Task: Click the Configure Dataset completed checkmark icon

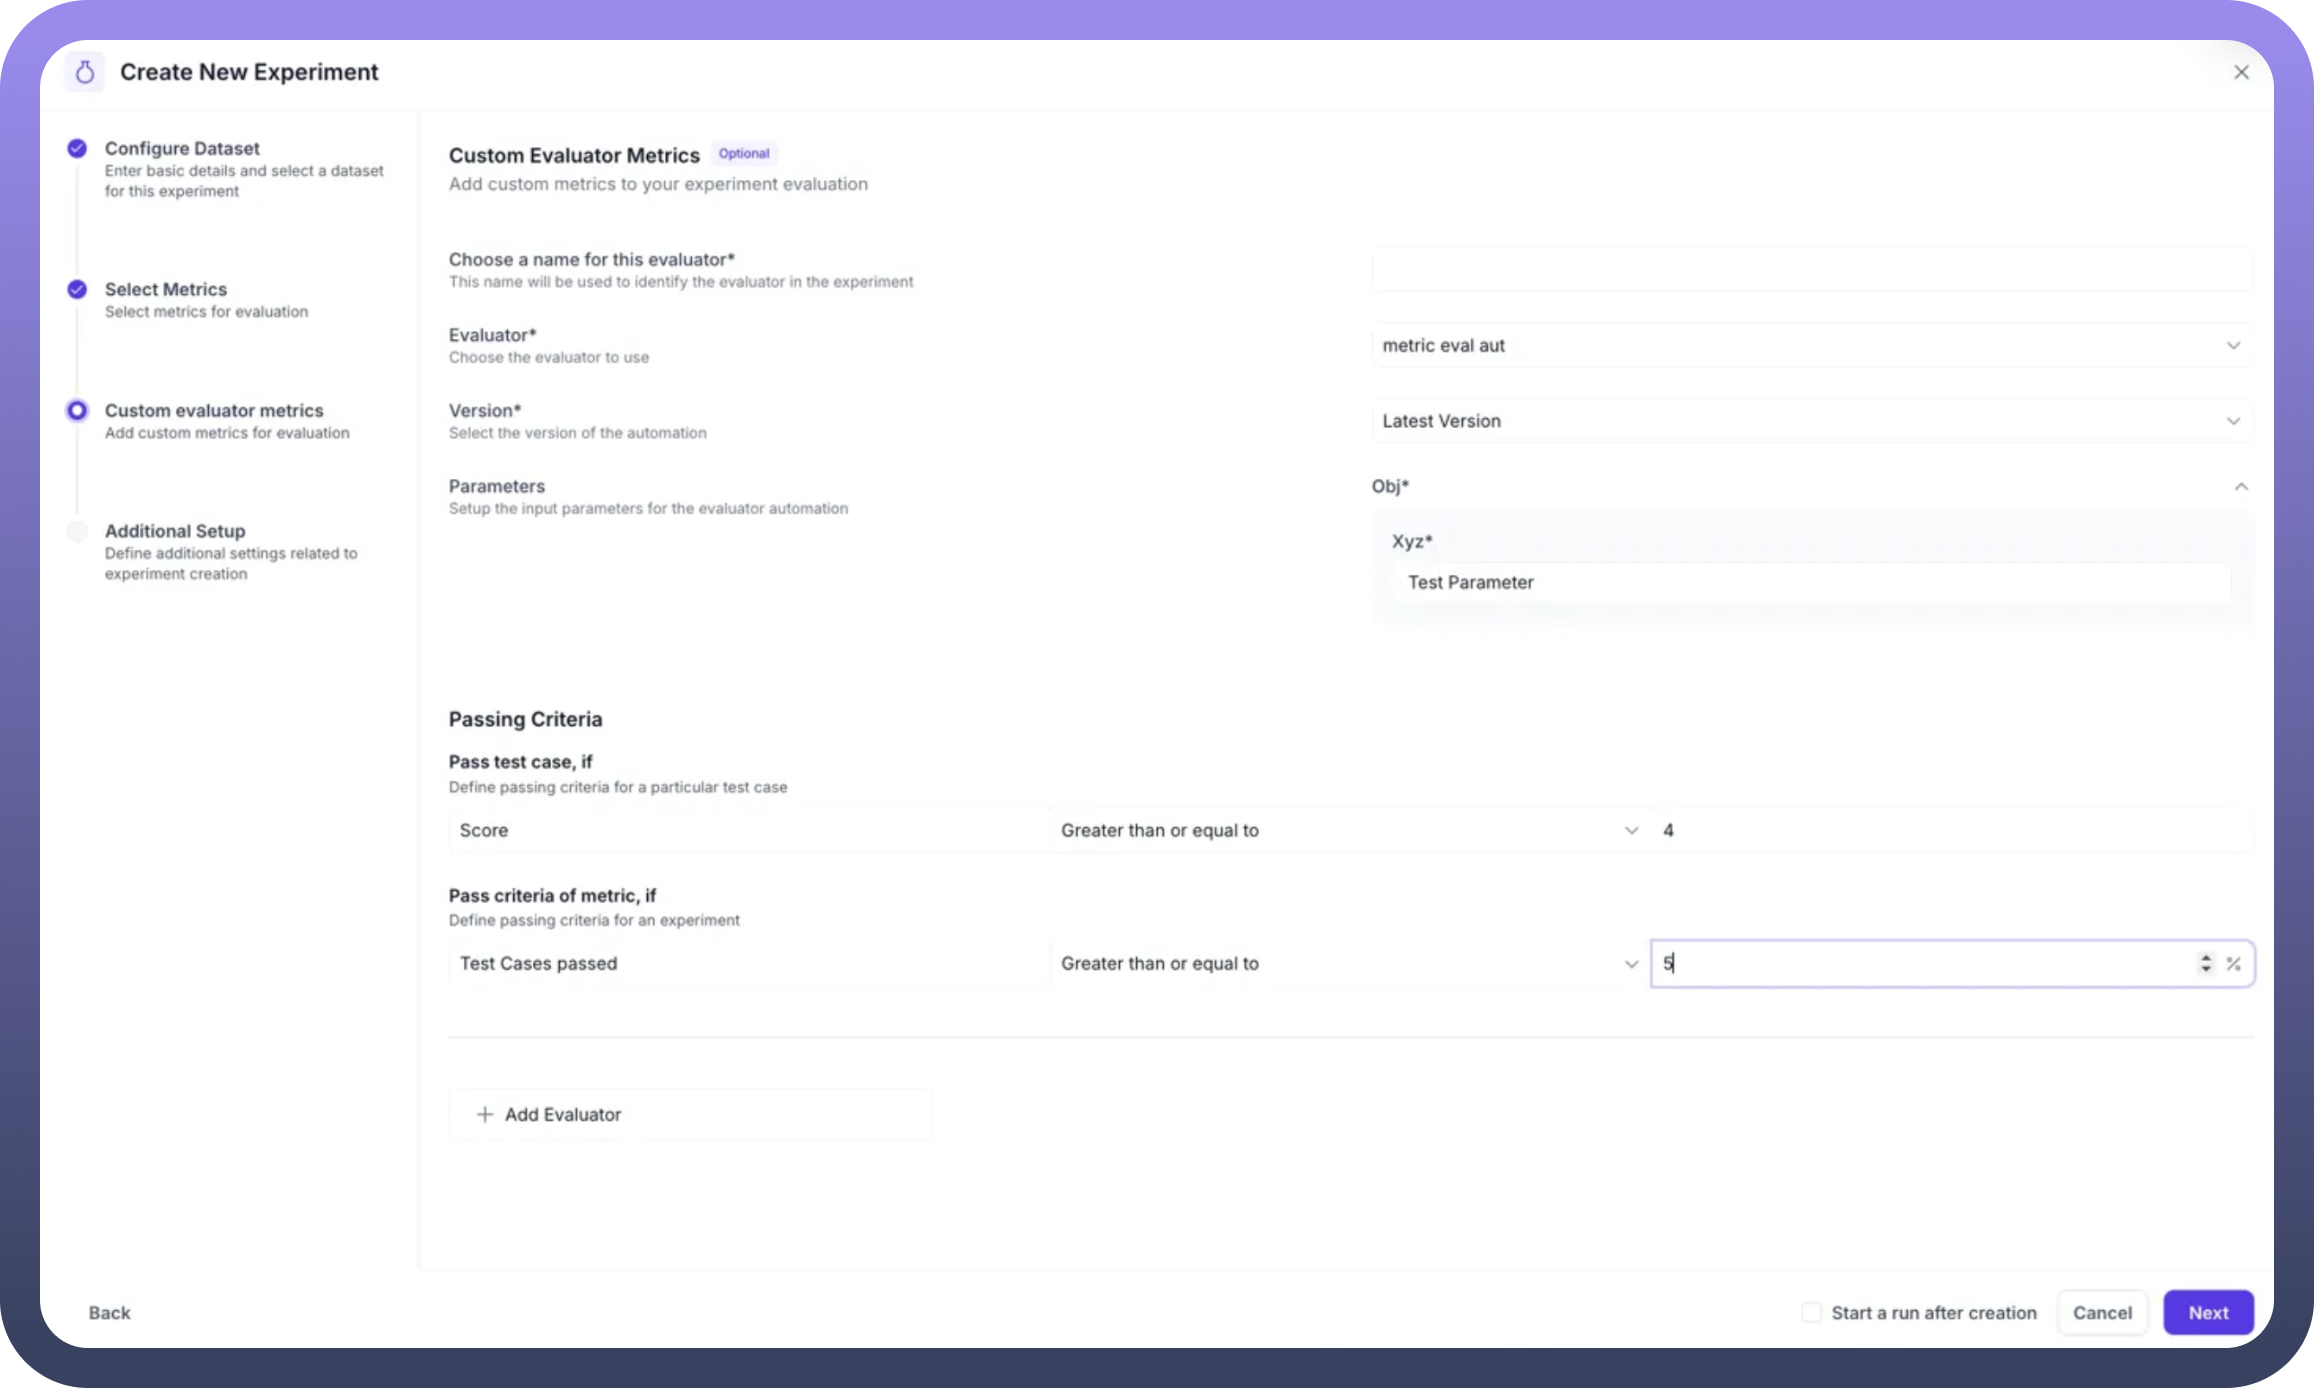Action: pyautogui.click(x=77, y=148)
